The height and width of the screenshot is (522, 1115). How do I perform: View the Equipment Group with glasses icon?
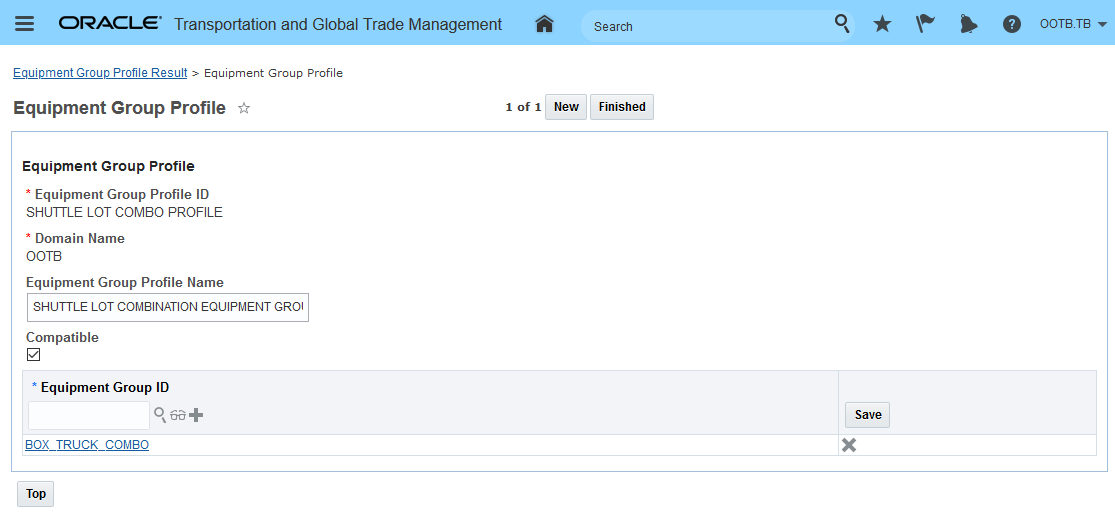(178, 415)
